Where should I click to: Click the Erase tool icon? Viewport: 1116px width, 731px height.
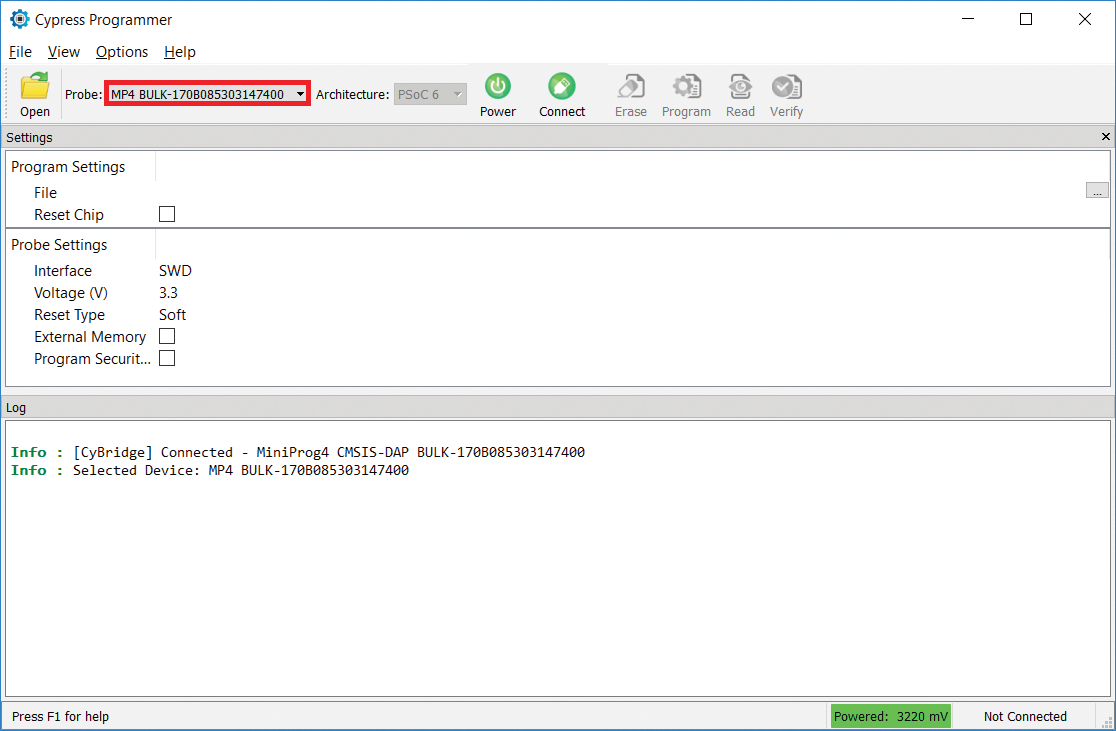pyautogui.click(x=630, y=87)
